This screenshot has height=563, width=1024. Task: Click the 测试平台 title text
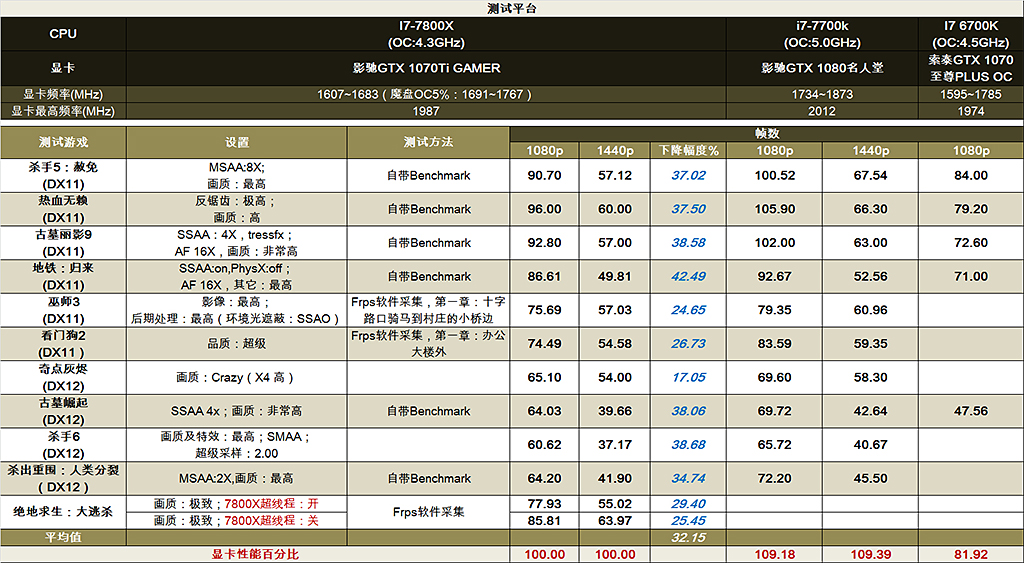point(511,8)
